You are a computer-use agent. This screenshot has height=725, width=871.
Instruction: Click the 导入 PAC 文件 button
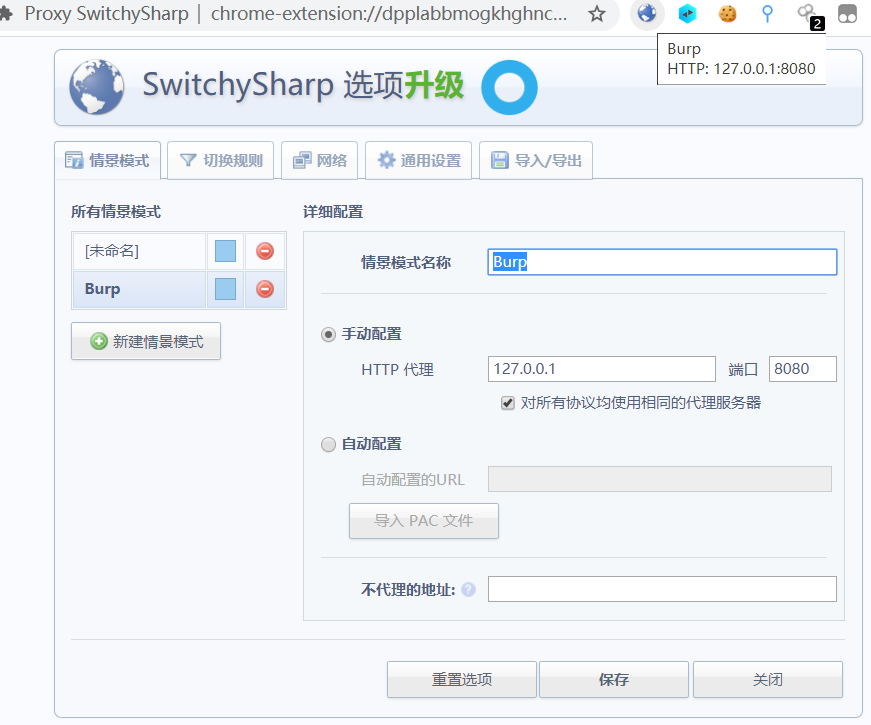pyautogui.click(x=424, y=521)
